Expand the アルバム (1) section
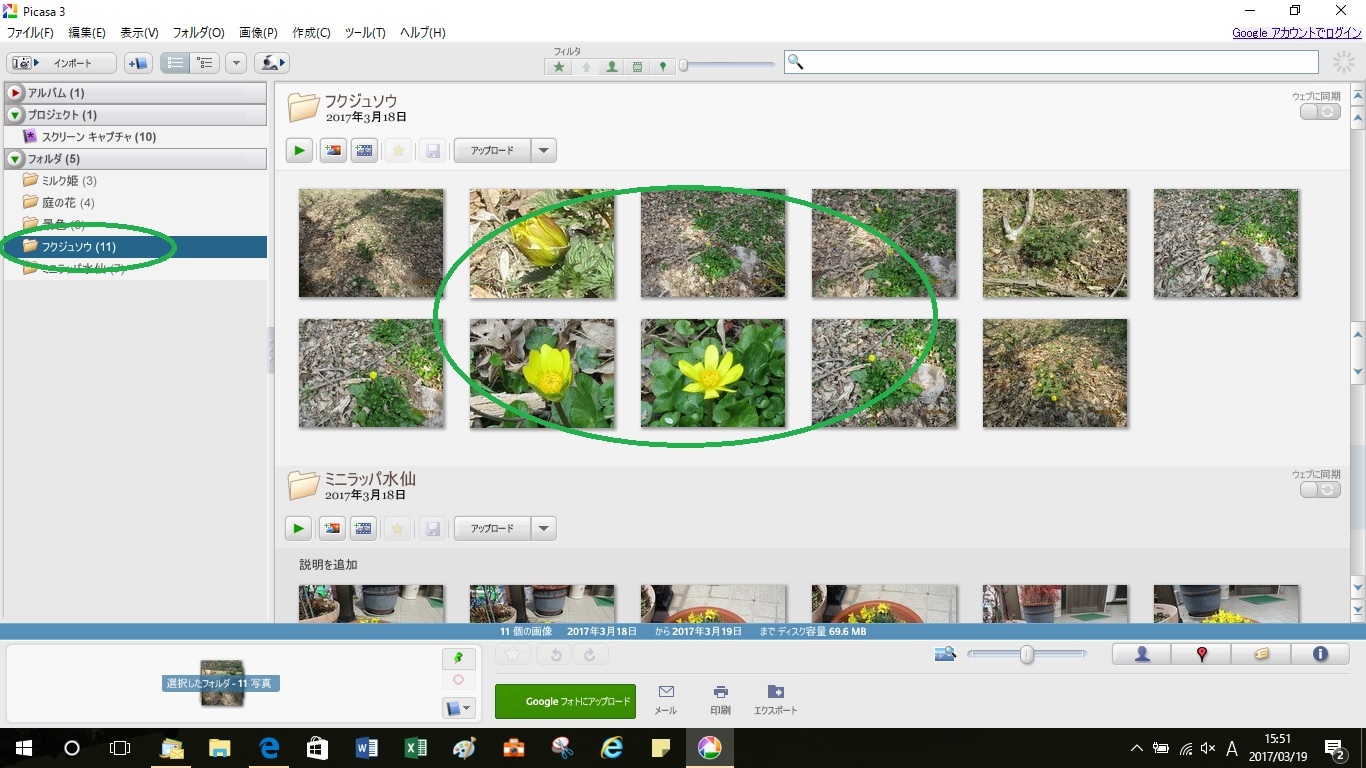This screenshot has width=1366, height=768. pyautogui.click(x=15, y=93)
